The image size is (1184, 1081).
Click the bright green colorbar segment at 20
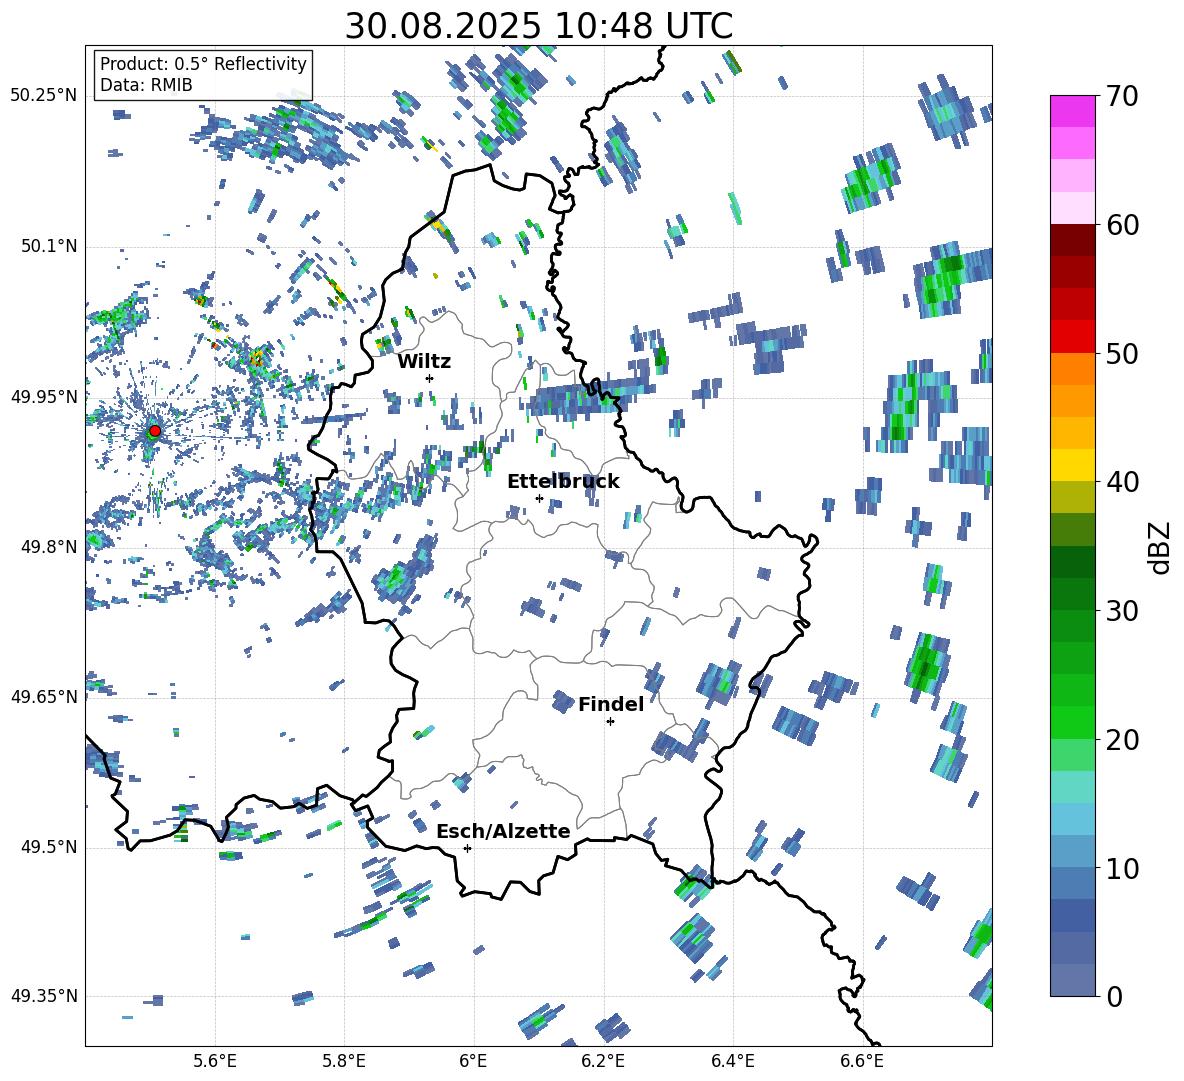1072,722
